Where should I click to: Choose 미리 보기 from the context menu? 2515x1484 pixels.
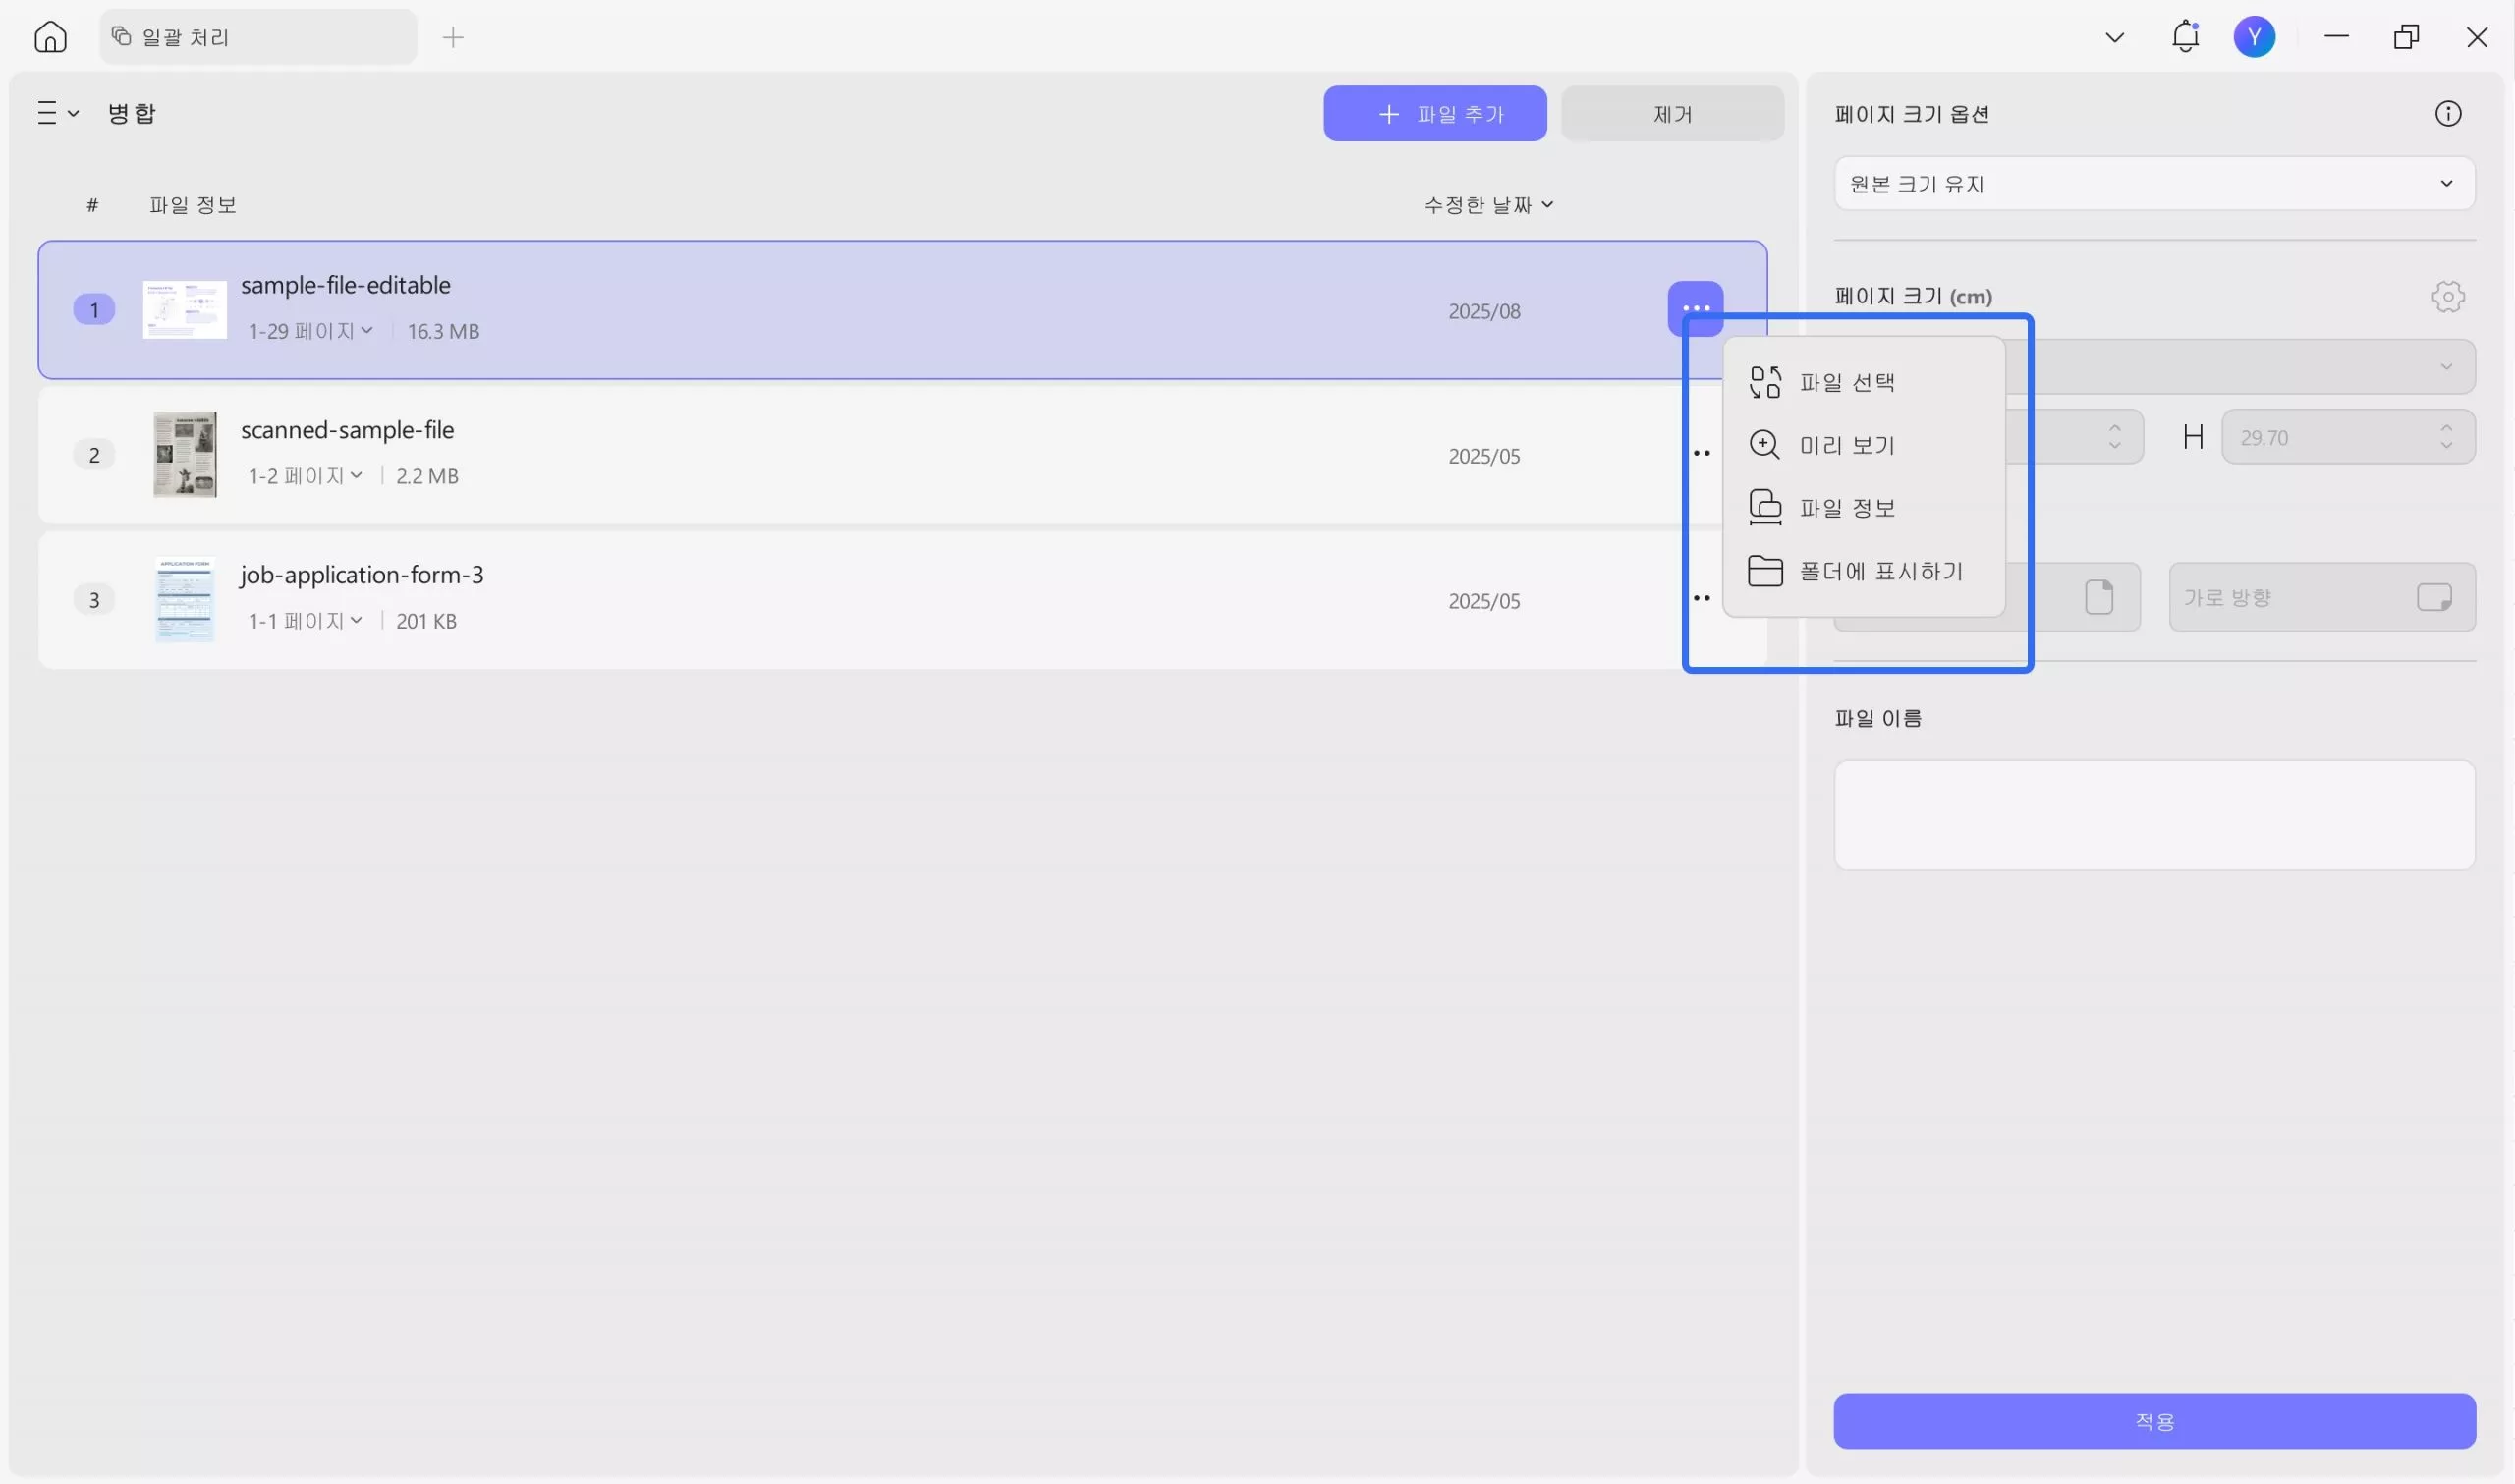pos(1846,445)
